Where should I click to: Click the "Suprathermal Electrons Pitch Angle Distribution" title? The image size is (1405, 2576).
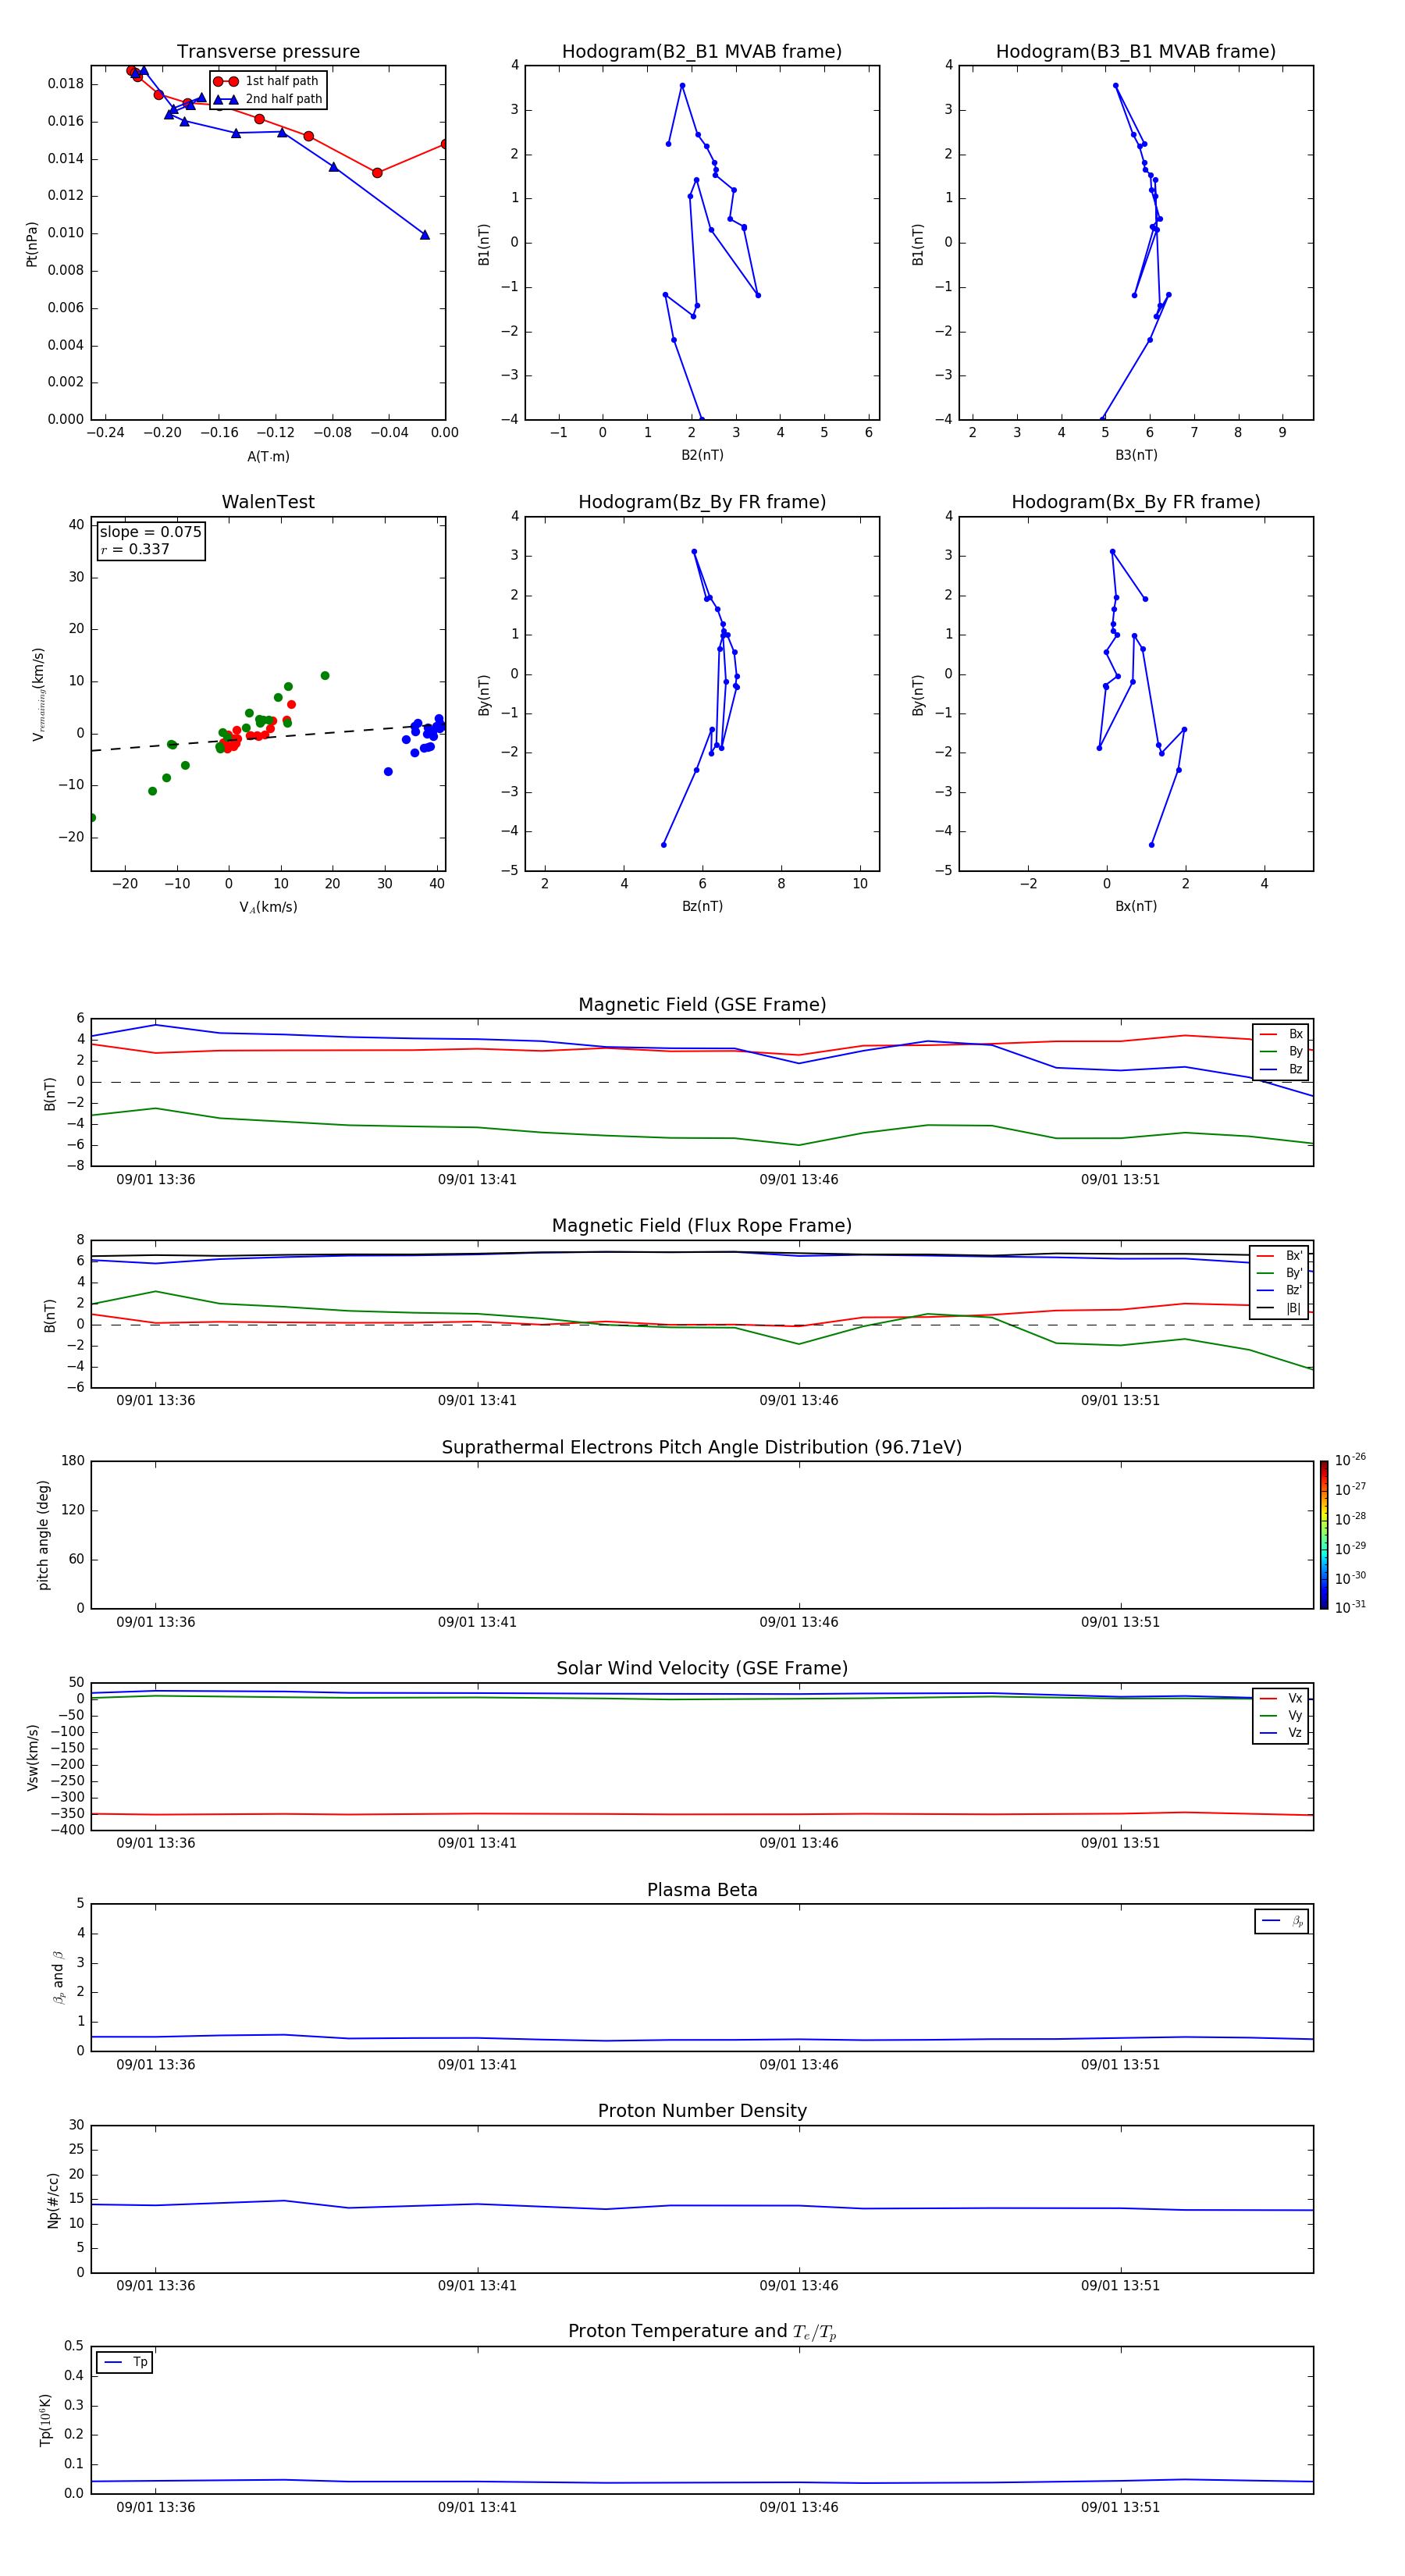coord(702,1448)
